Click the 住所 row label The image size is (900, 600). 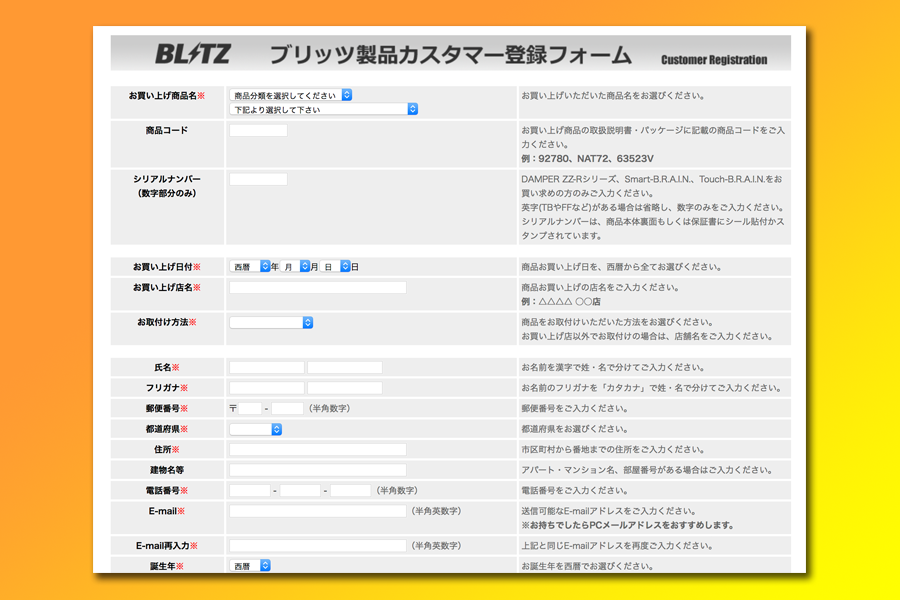pos(167,450)
